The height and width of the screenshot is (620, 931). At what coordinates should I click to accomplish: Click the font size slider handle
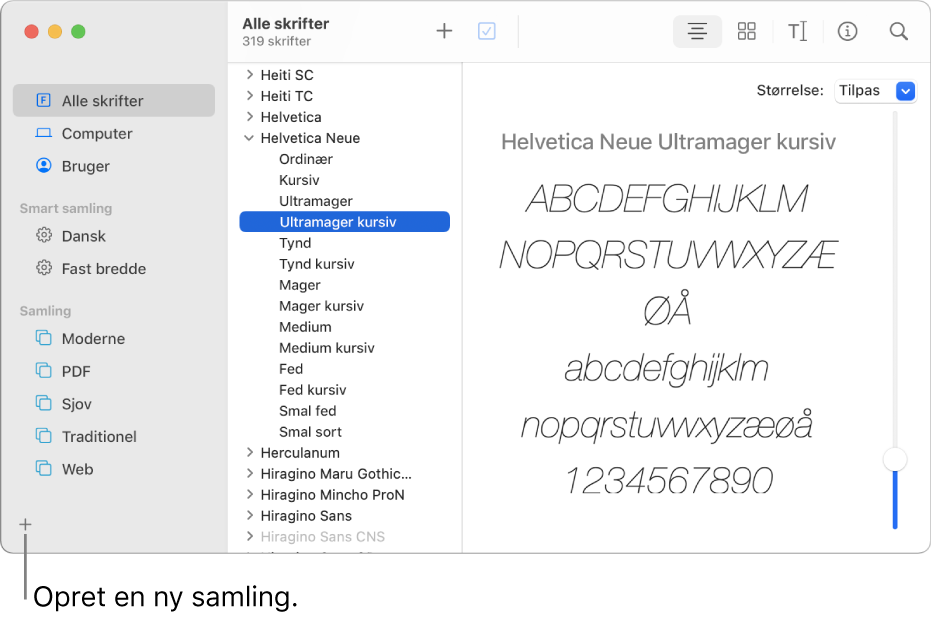tap(895, 460)
